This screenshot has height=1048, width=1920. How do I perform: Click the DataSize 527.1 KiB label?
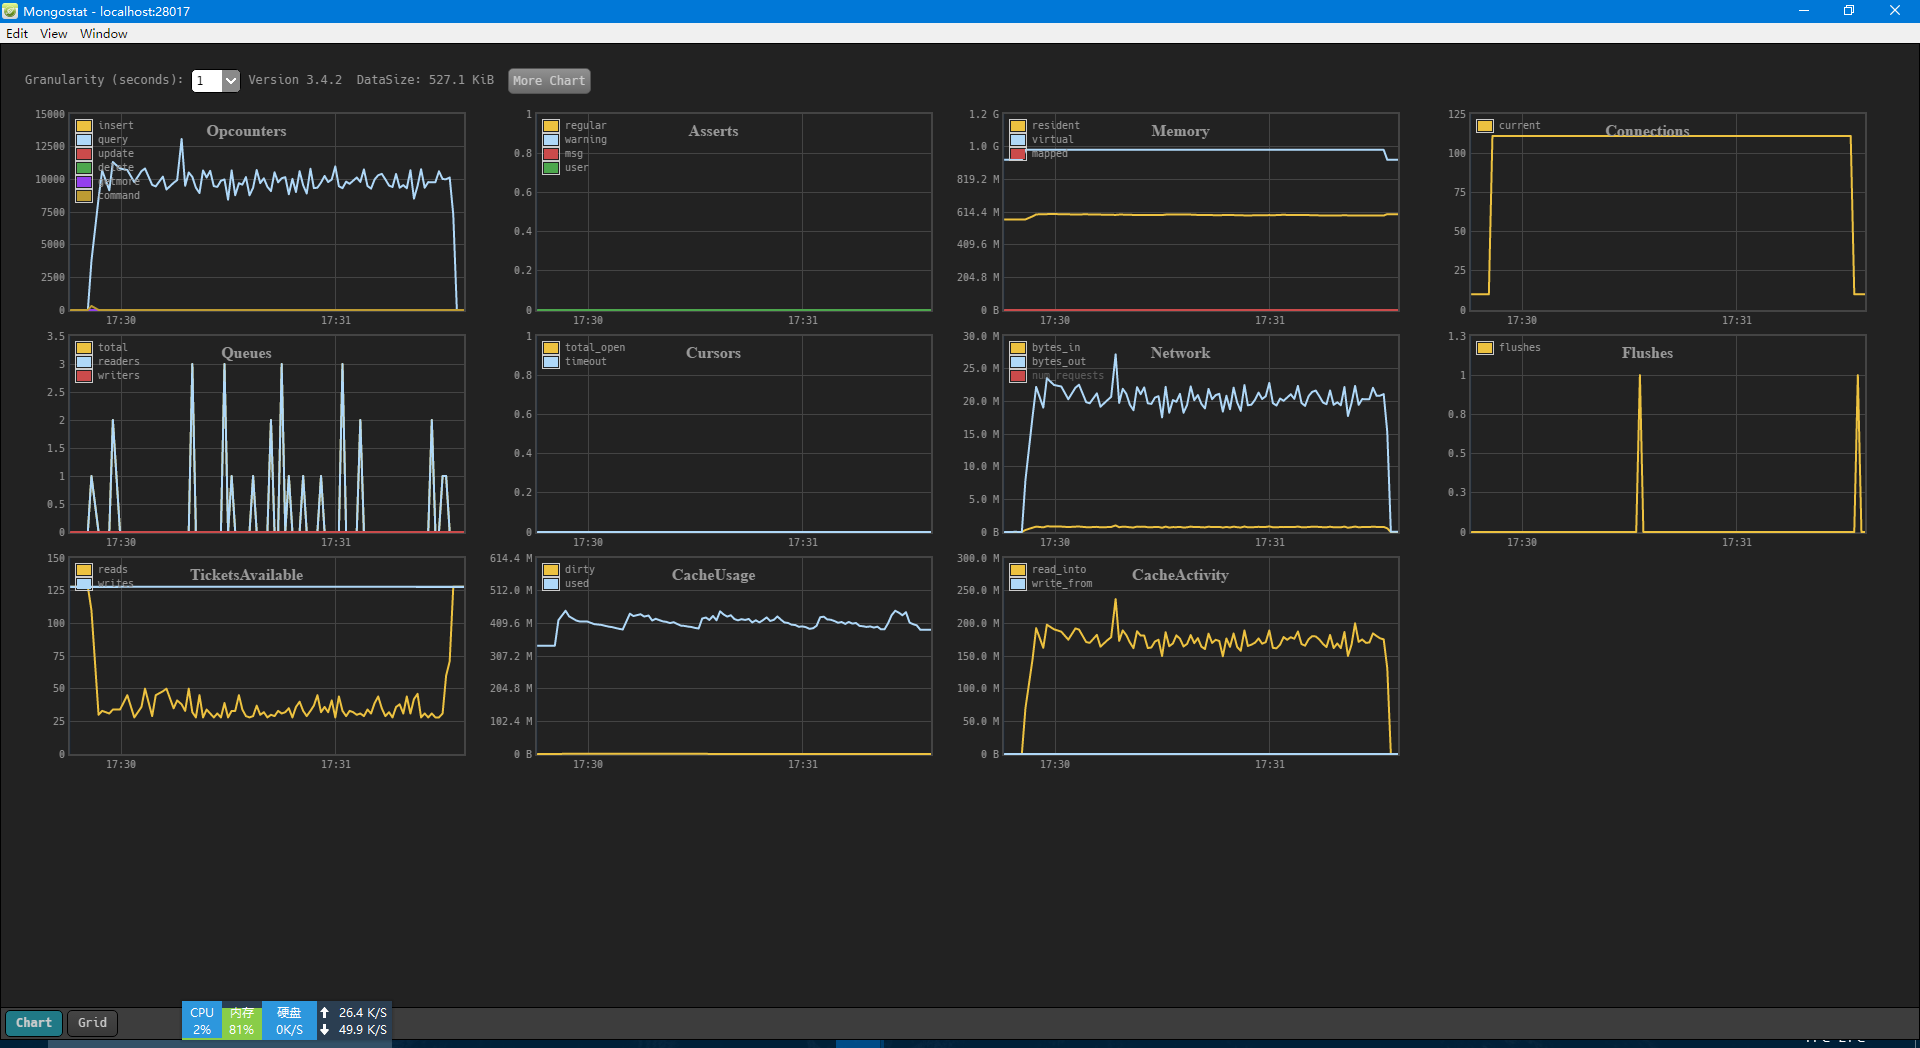[x=425, y=80]
